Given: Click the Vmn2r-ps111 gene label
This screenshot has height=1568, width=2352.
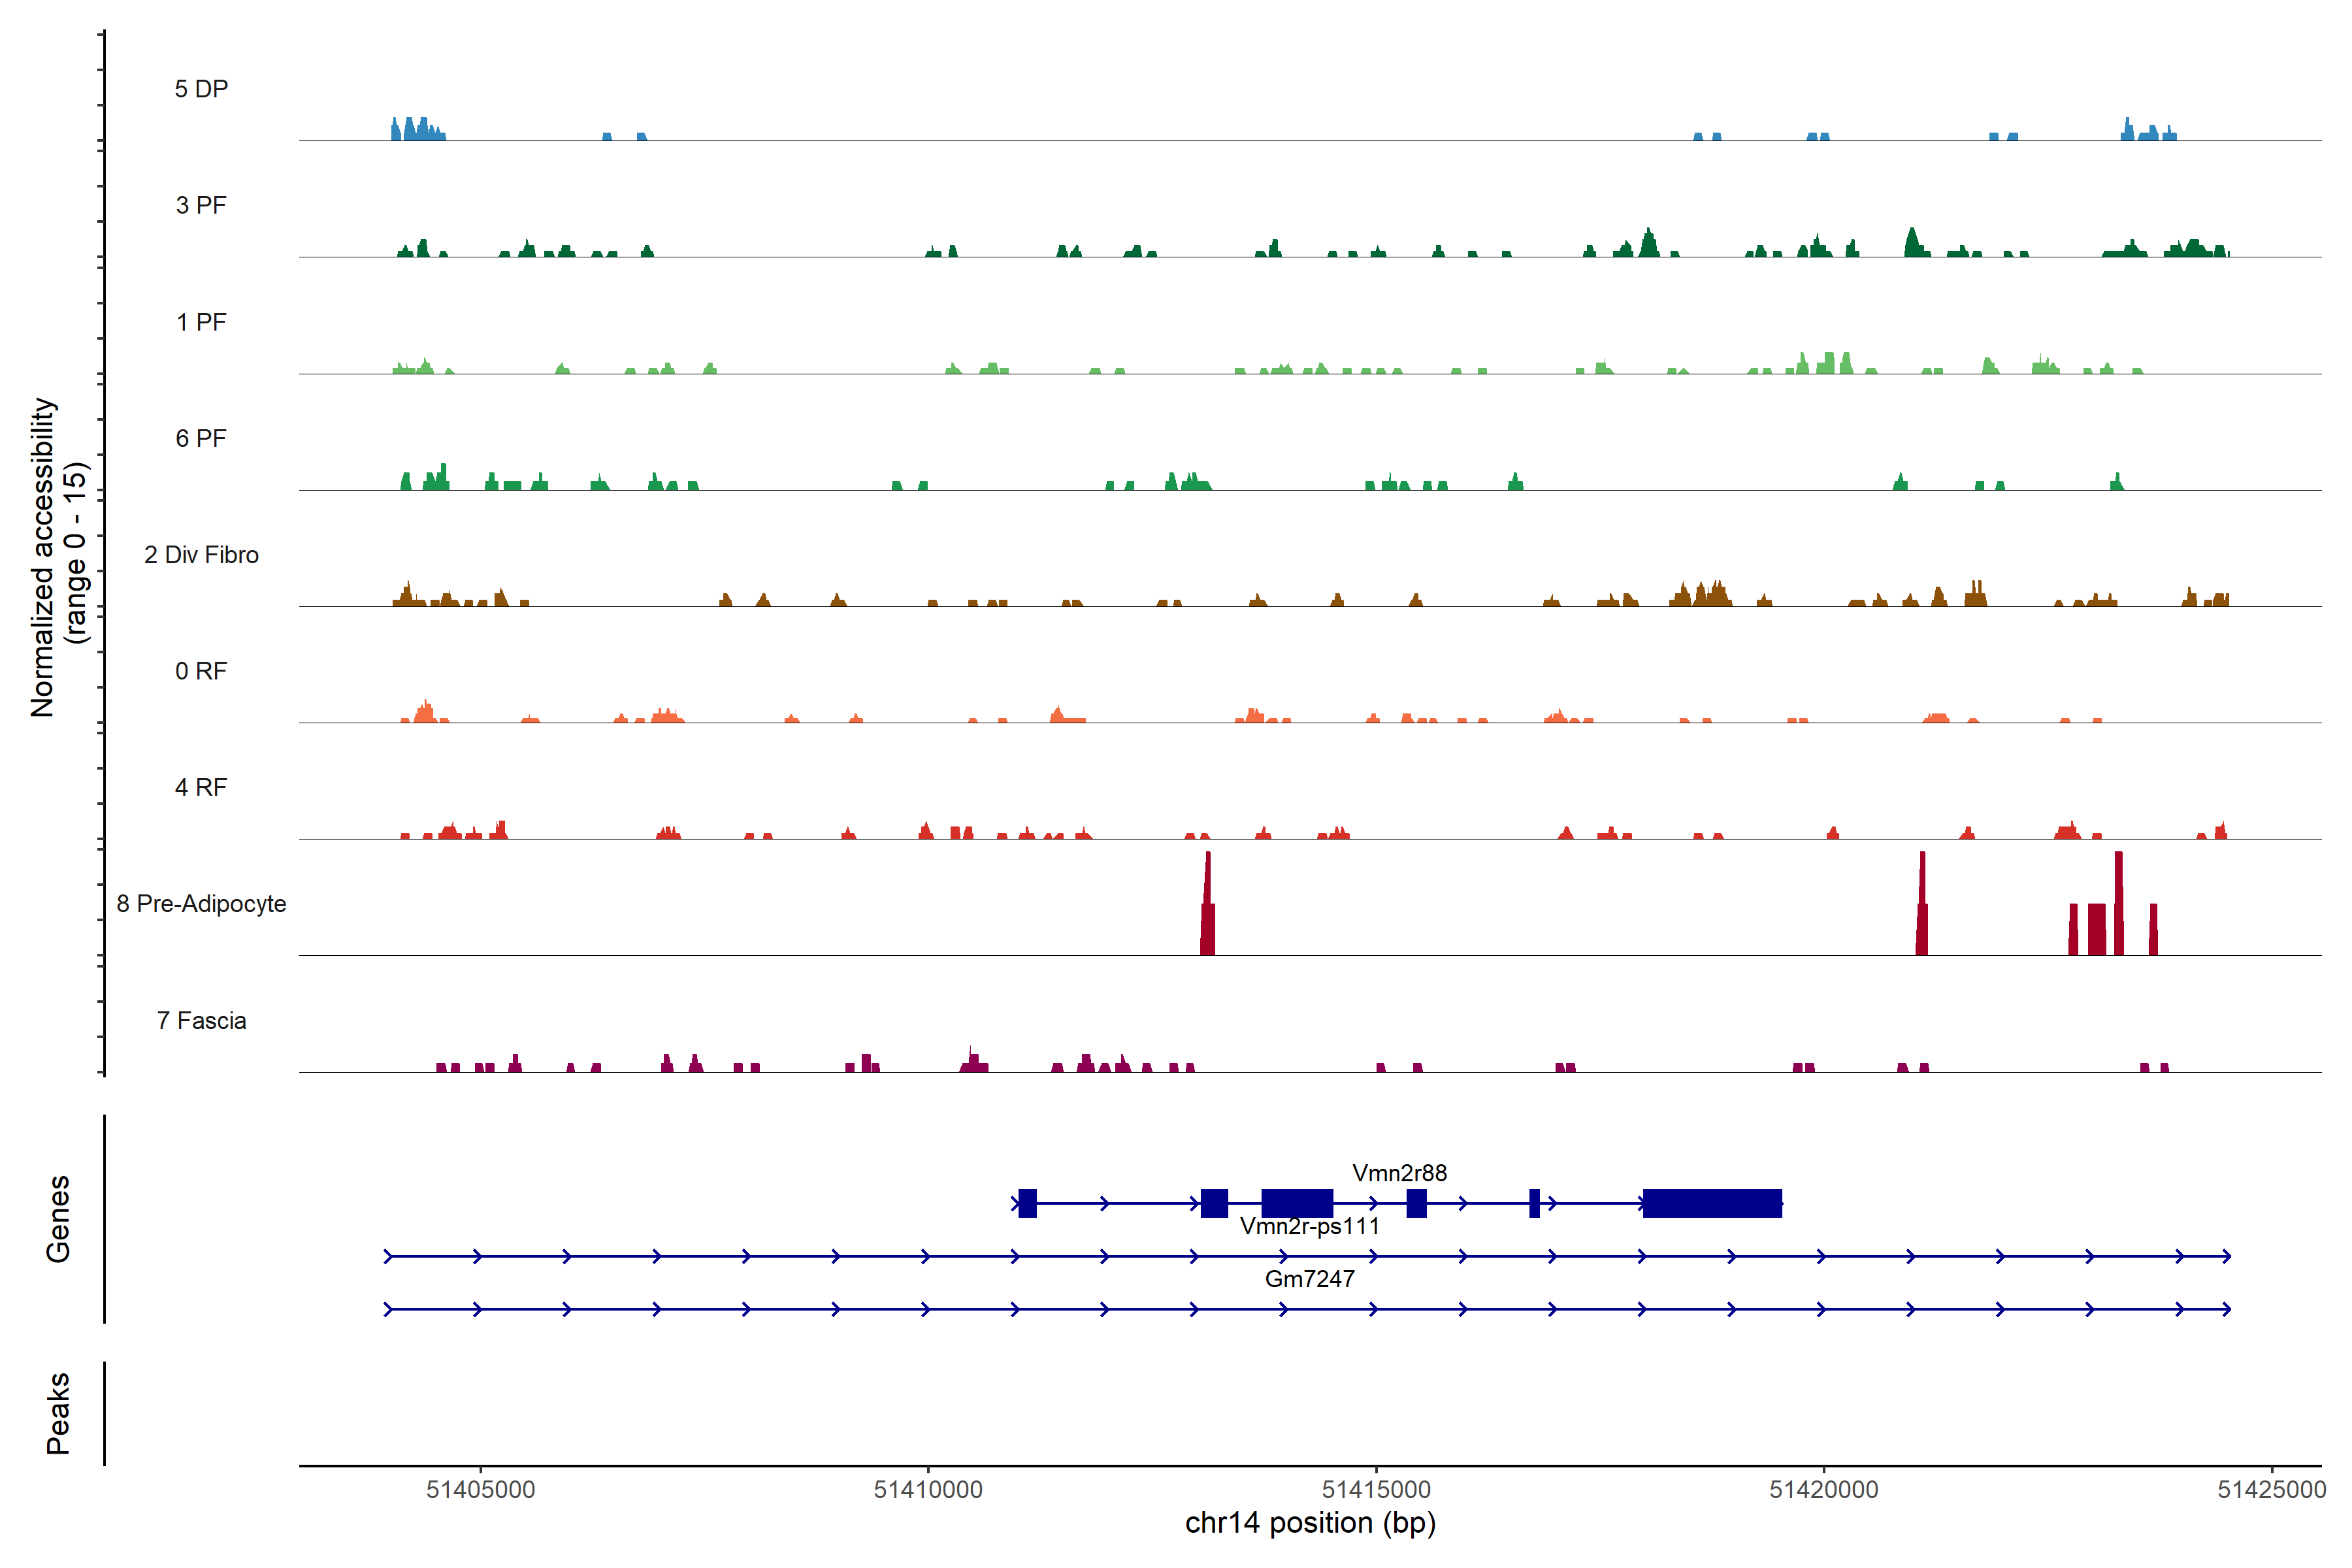Looking at the screenshot, I should click(1309, 1226).
